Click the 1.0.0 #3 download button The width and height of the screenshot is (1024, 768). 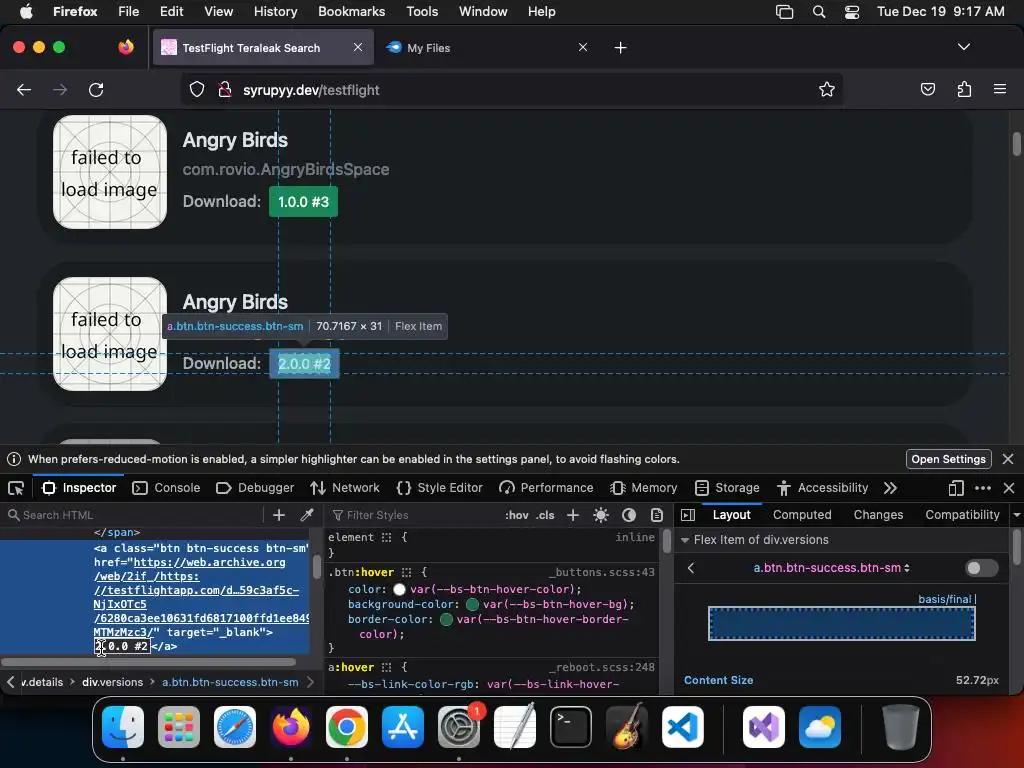(x=304, y=202)
